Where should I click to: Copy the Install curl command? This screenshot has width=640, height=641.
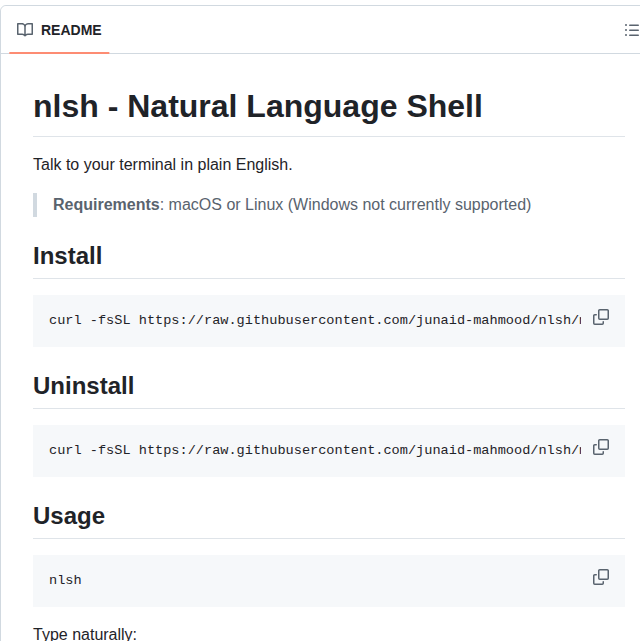point(601,317)
